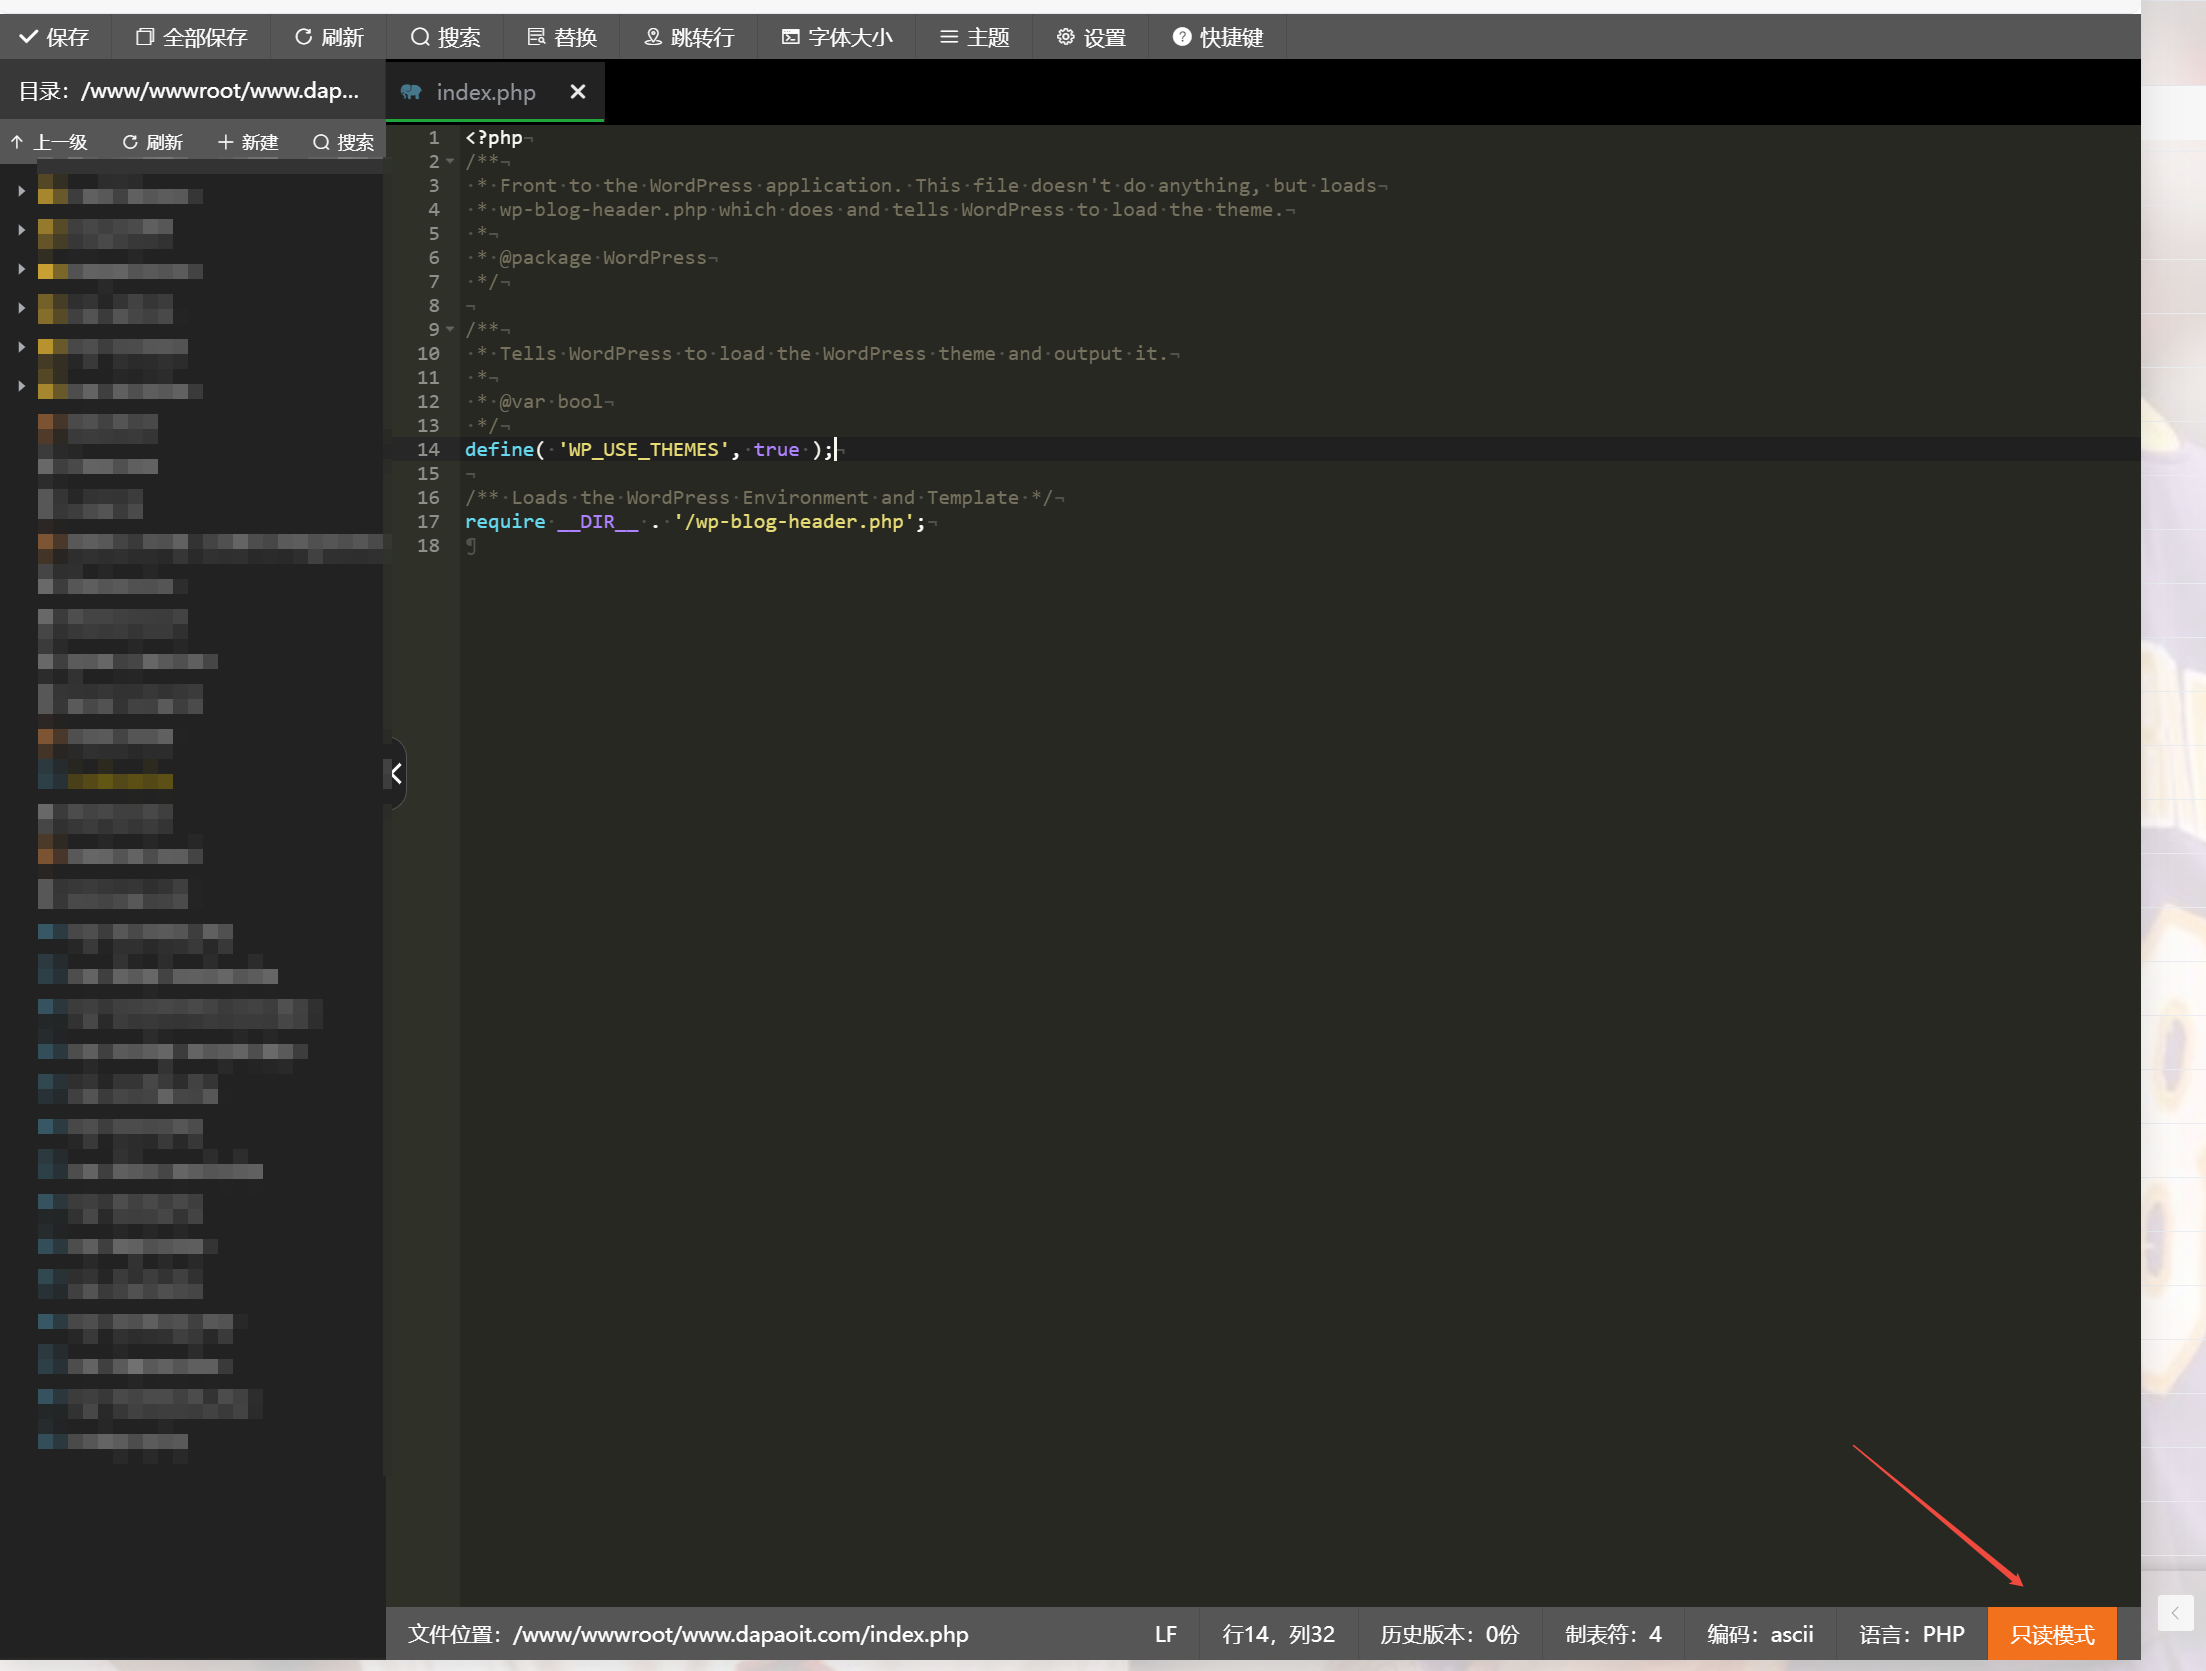Select the index.php tab
This screenshot has width=2206, height=1671.
click(485, 92)
